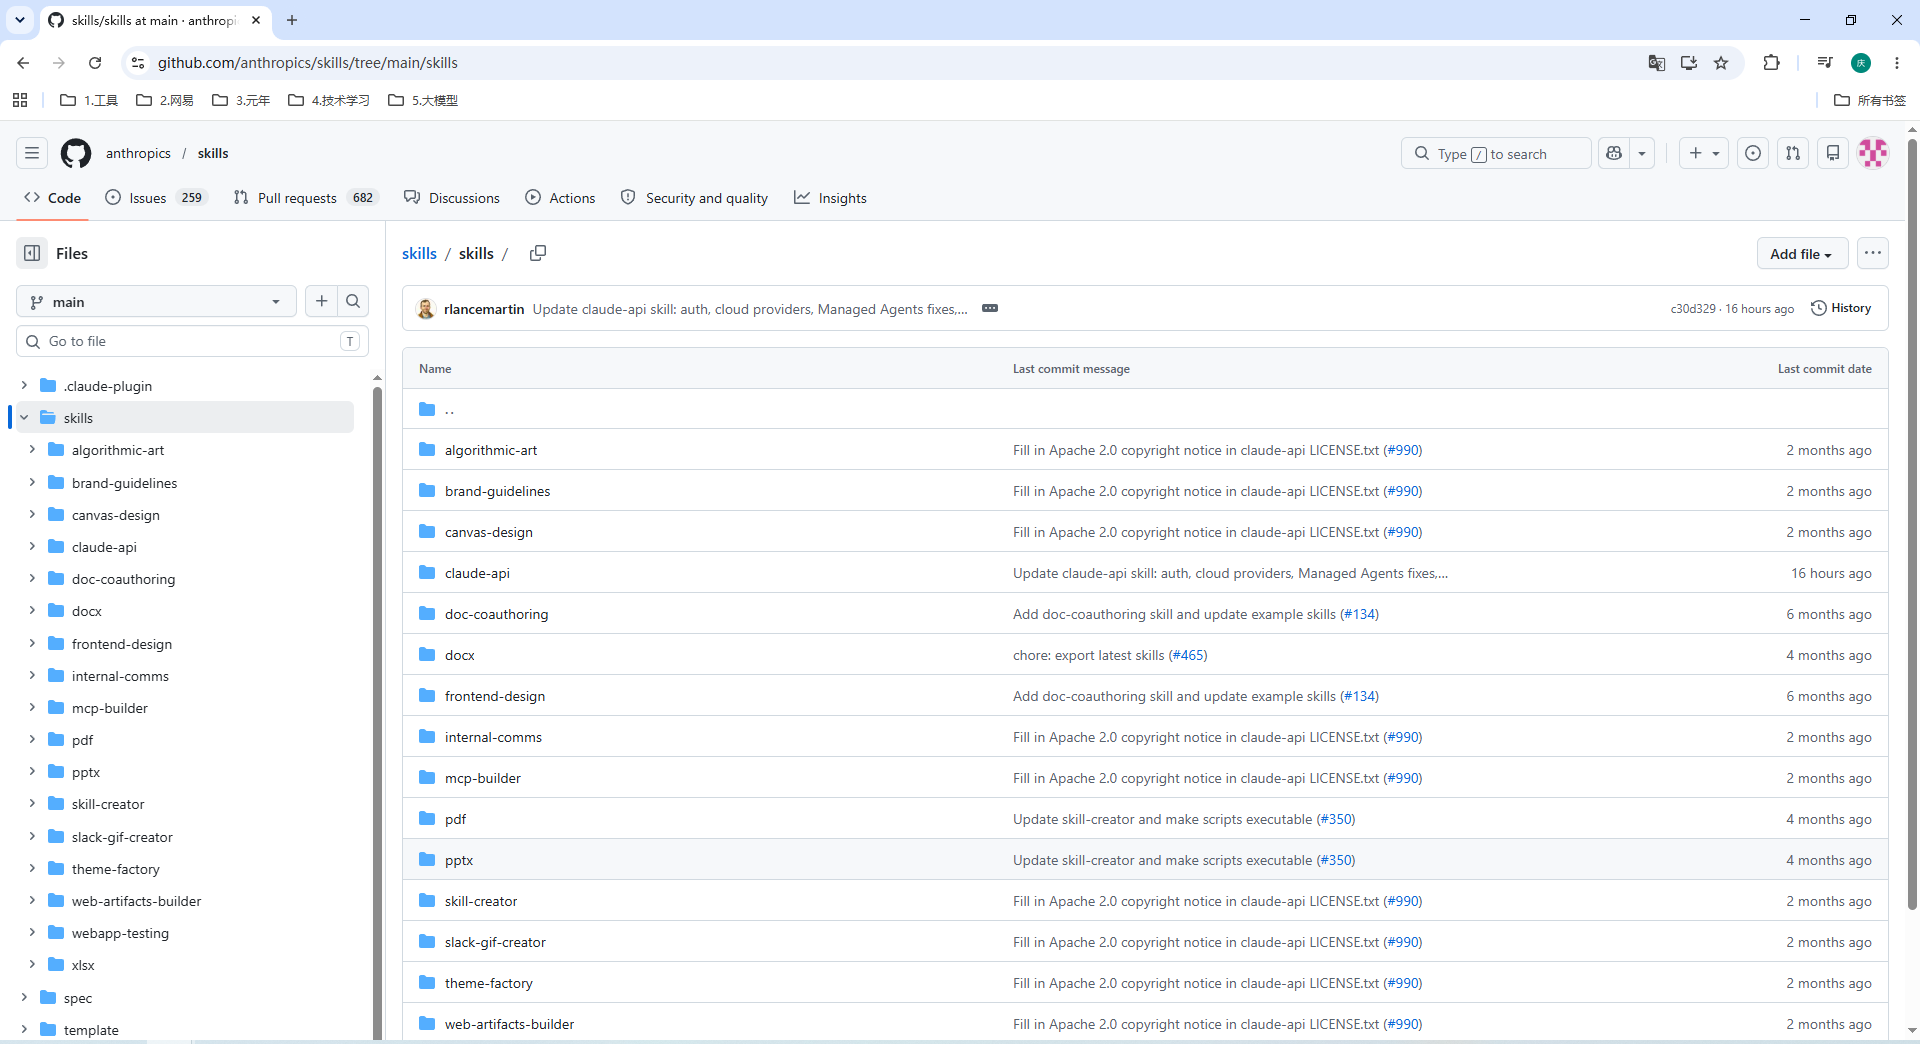The width and height of the screenshot is (1920, 1044).
Task: Open a new browser tab
Action: pos(292,20)
